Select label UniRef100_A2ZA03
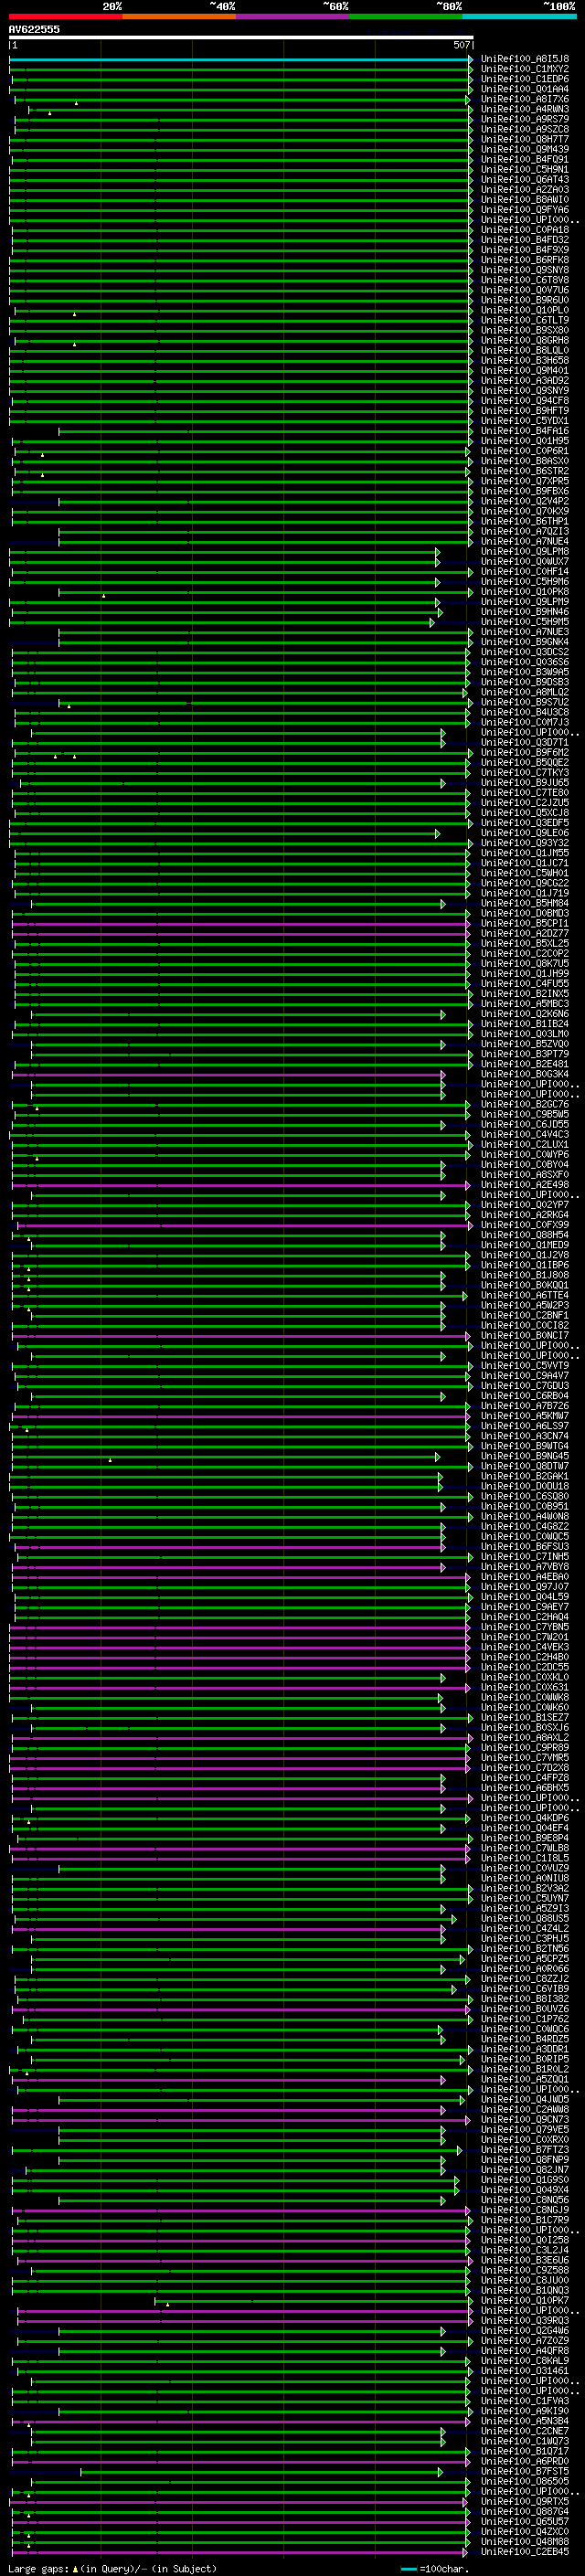This screenshot has height=2576, width=585. pos(524,190)
